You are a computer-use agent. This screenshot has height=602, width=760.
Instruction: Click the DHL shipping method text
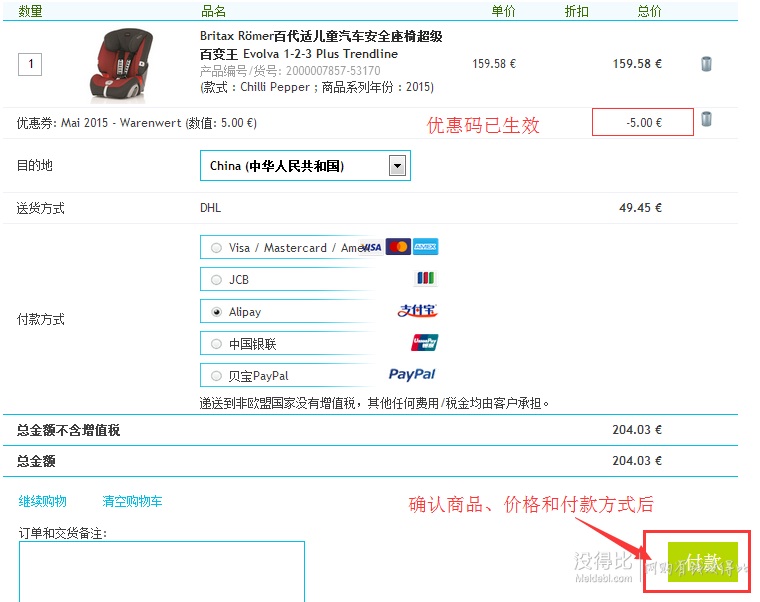click(210, 208)
